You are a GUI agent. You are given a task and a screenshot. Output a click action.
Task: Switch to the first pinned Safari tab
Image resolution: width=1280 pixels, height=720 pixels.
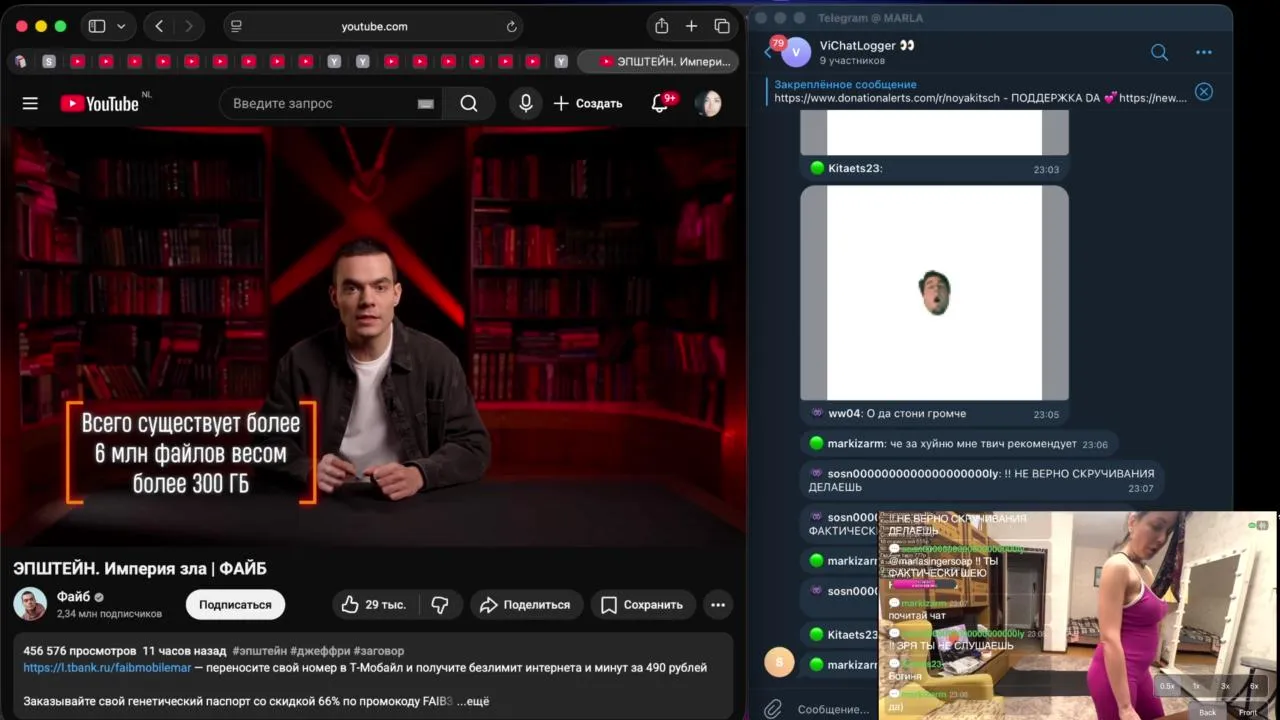pyautogui.click(x=20, y=61)
